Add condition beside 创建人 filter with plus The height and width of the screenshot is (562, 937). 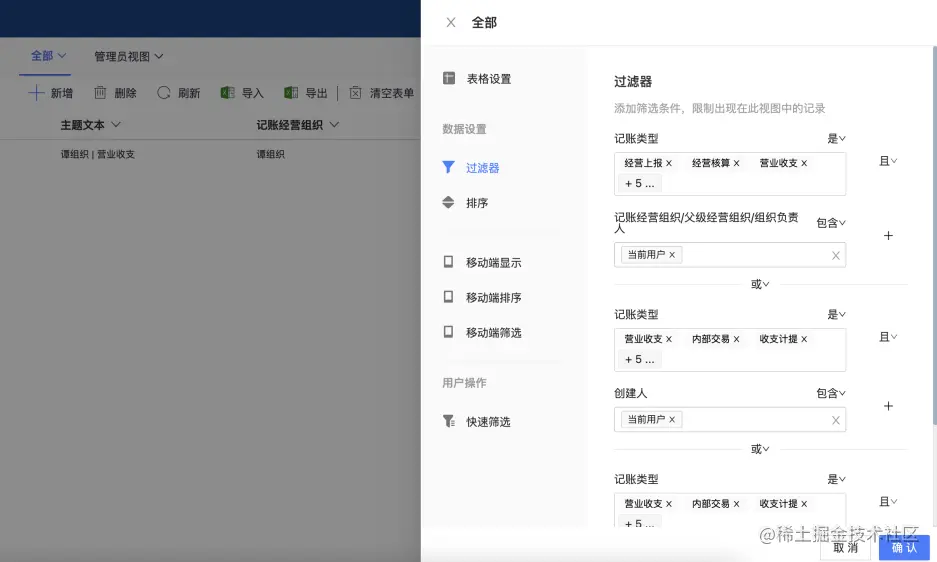point(889,406)
